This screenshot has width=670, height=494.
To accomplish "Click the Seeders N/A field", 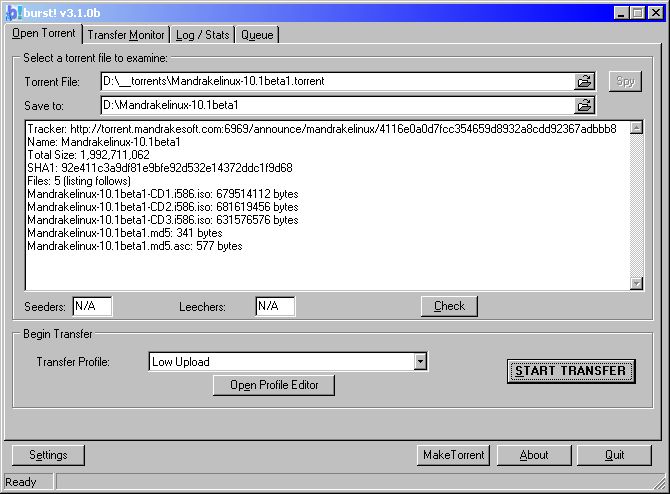I will [x=92, y=306].
